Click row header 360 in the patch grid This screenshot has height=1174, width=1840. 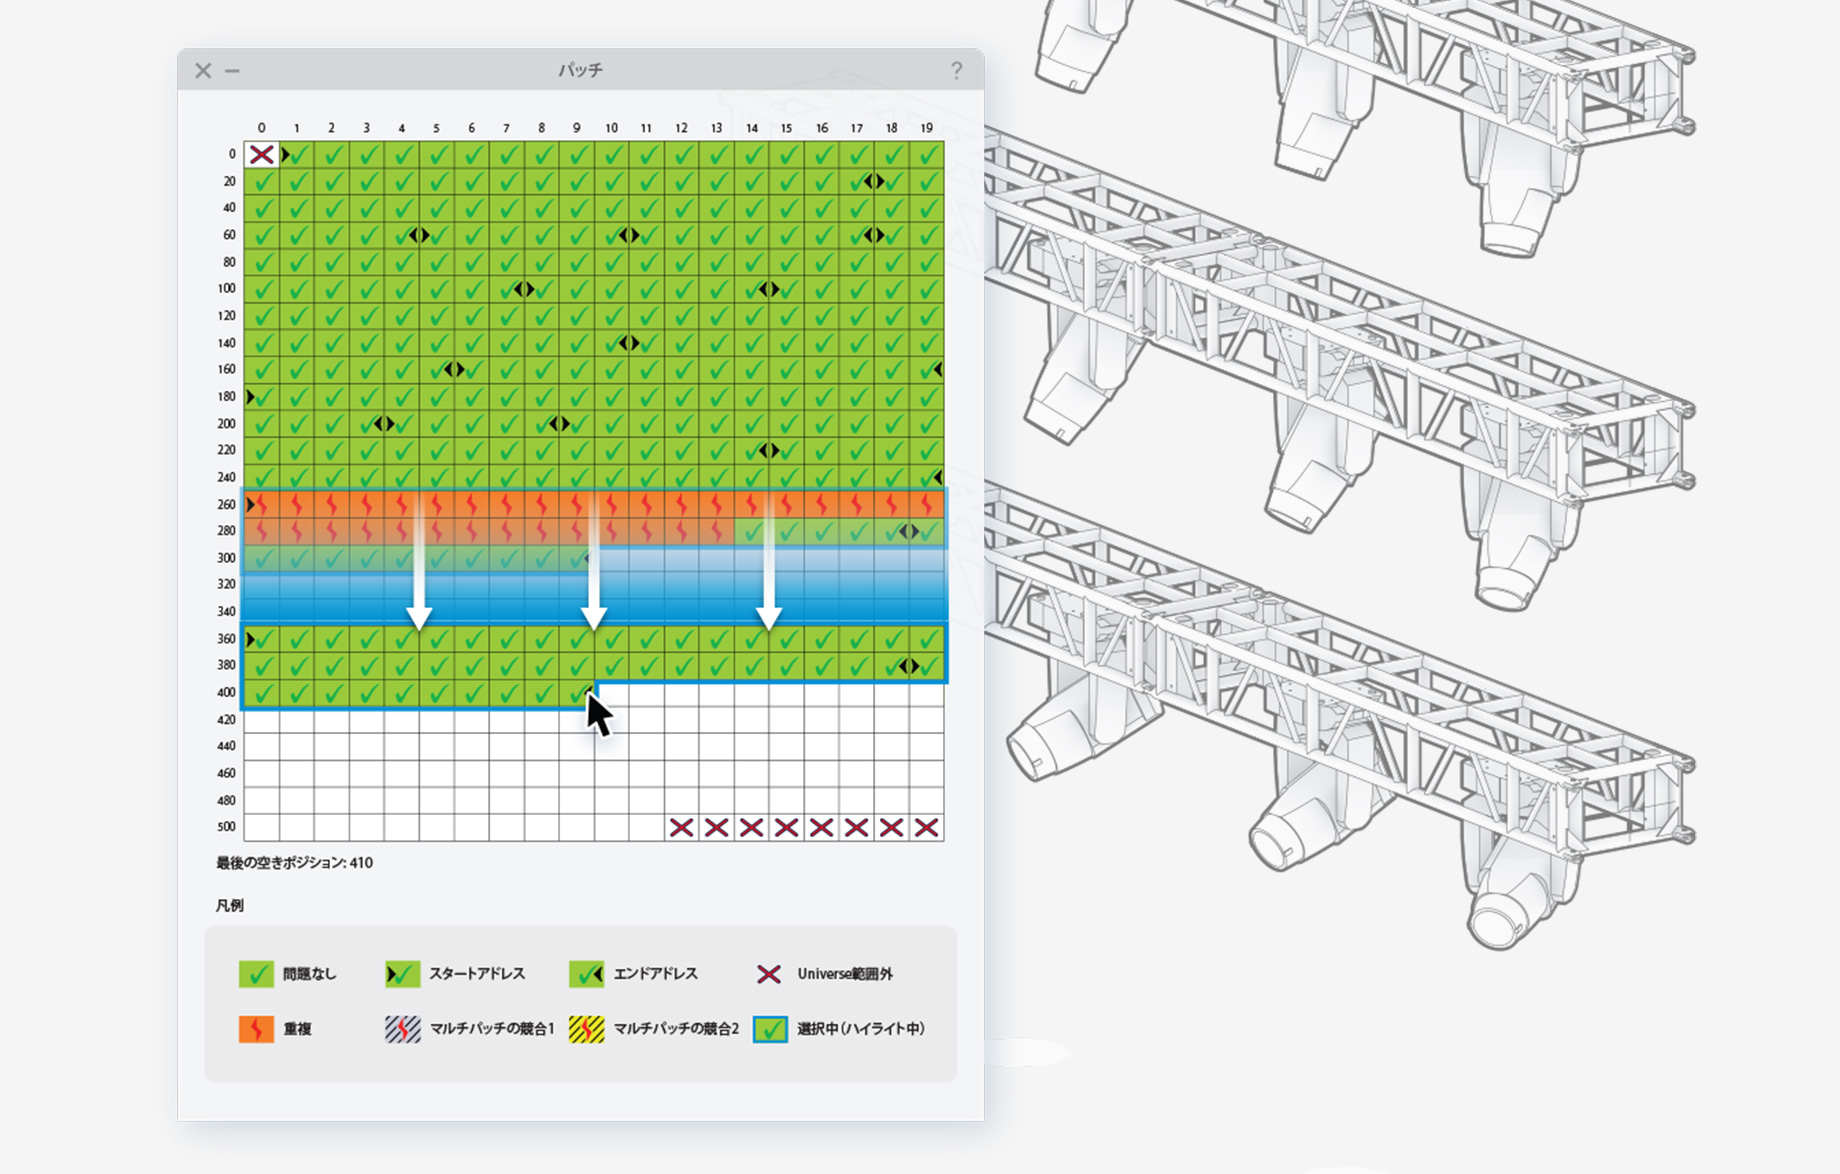(x=227, y=639)
